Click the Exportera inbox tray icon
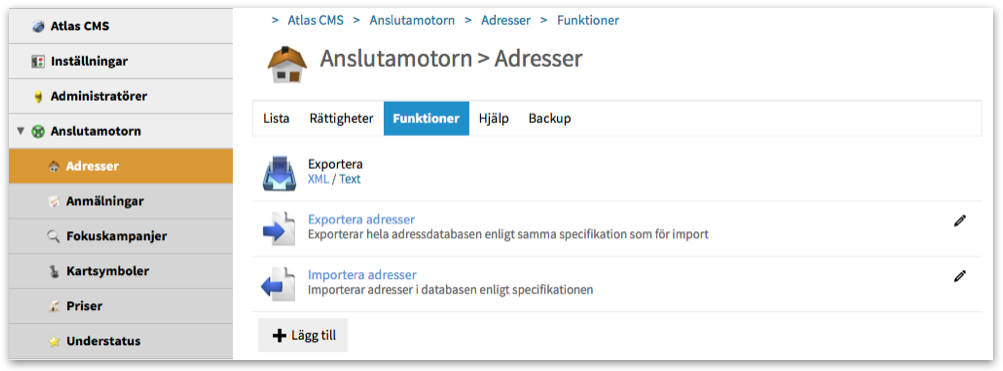Image resolution: width=1003 pixels, height=371 pixels. pyautogui.click(x=279, y=173)
